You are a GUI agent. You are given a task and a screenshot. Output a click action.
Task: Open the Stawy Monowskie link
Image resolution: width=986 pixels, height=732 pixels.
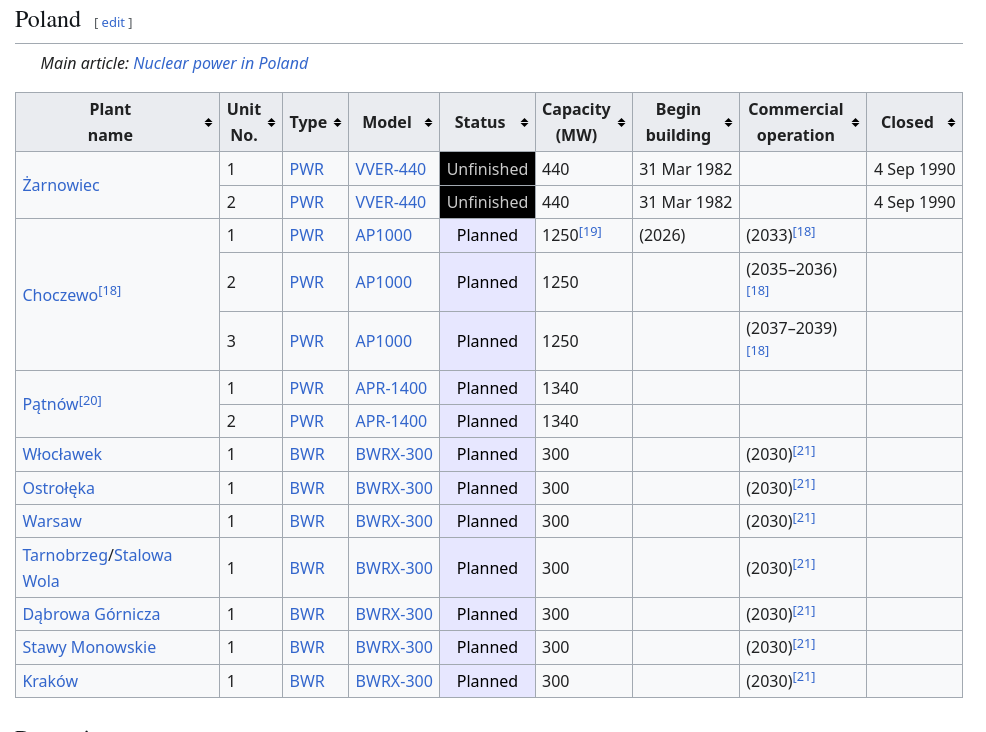pyautogui.click(x=89, y=648)
